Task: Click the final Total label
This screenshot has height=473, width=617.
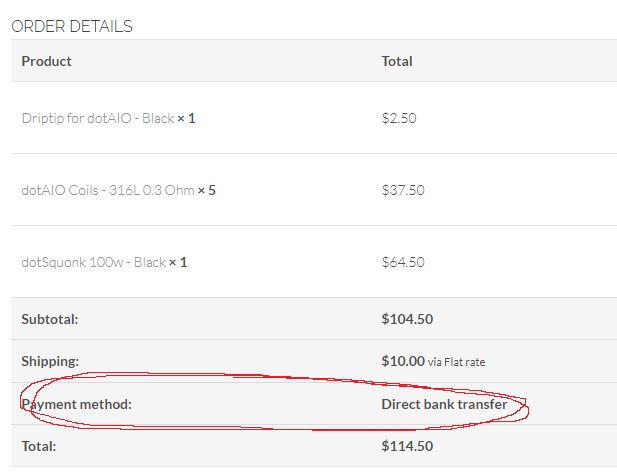Action: click(39, 446)
